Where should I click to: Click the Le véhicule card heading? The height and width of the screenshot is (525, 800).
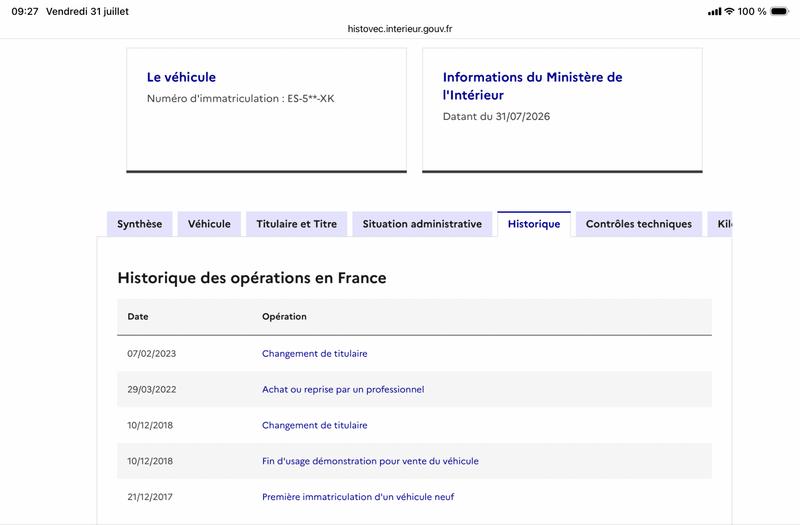181,77
